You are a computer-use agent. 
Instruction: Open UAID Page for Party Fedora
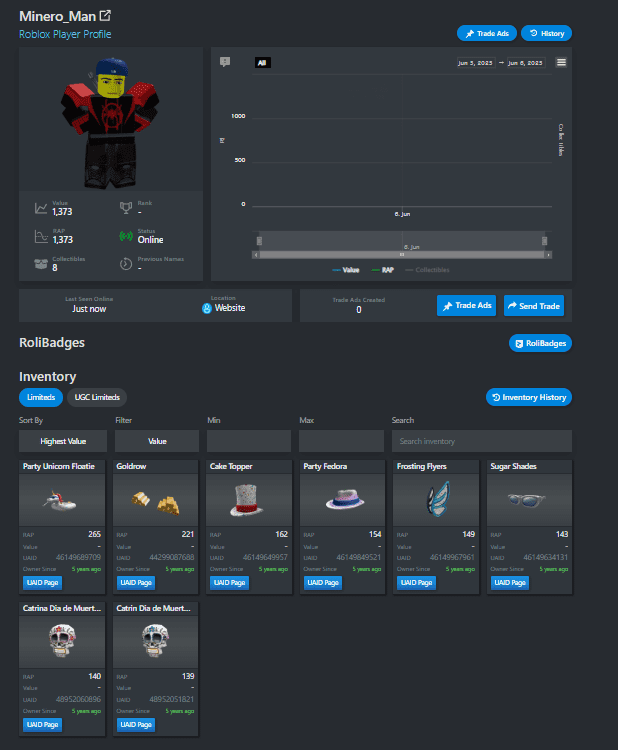coord(323,583)
